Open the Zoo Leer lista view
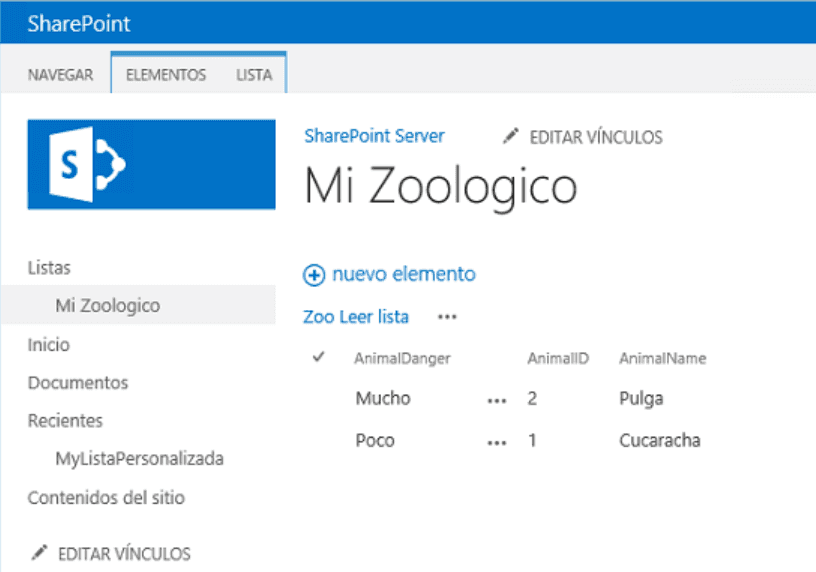Viewport: 816px width, 572px height. pos(356,316)
